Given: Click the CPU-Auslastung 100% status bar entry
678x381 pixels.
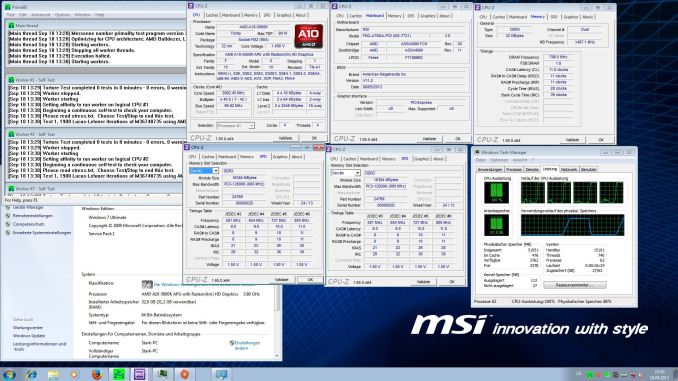Looking at the screenshot, I should (x=533, y=301).
